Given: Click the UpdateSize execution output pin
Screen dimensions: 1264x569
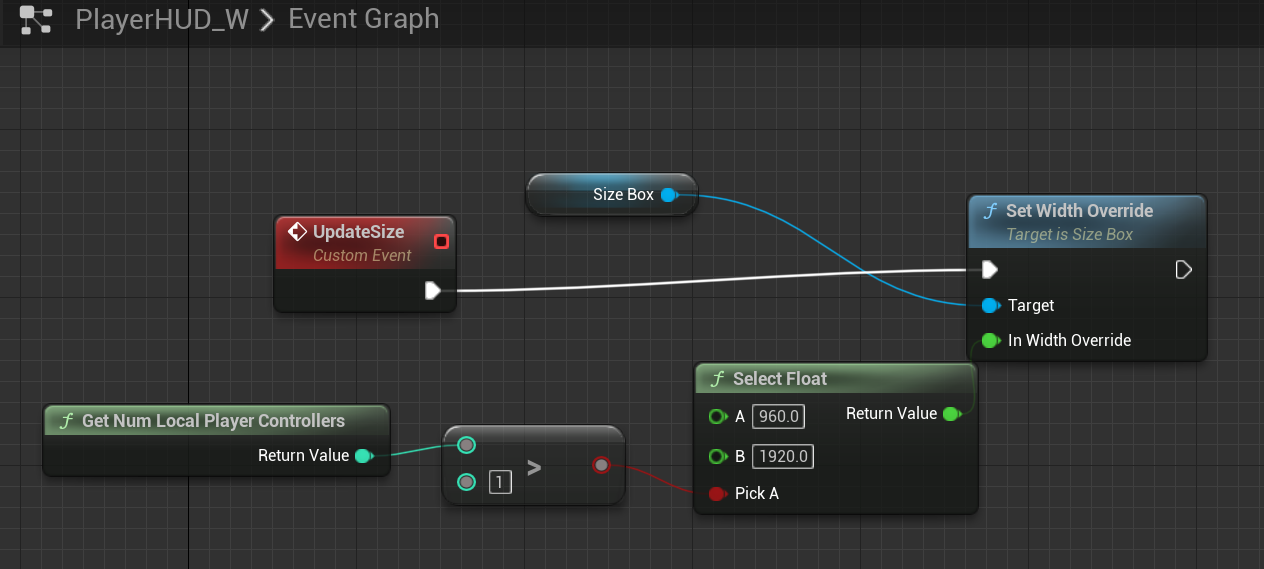Looking at the screenshot, I should pos(432,290).
